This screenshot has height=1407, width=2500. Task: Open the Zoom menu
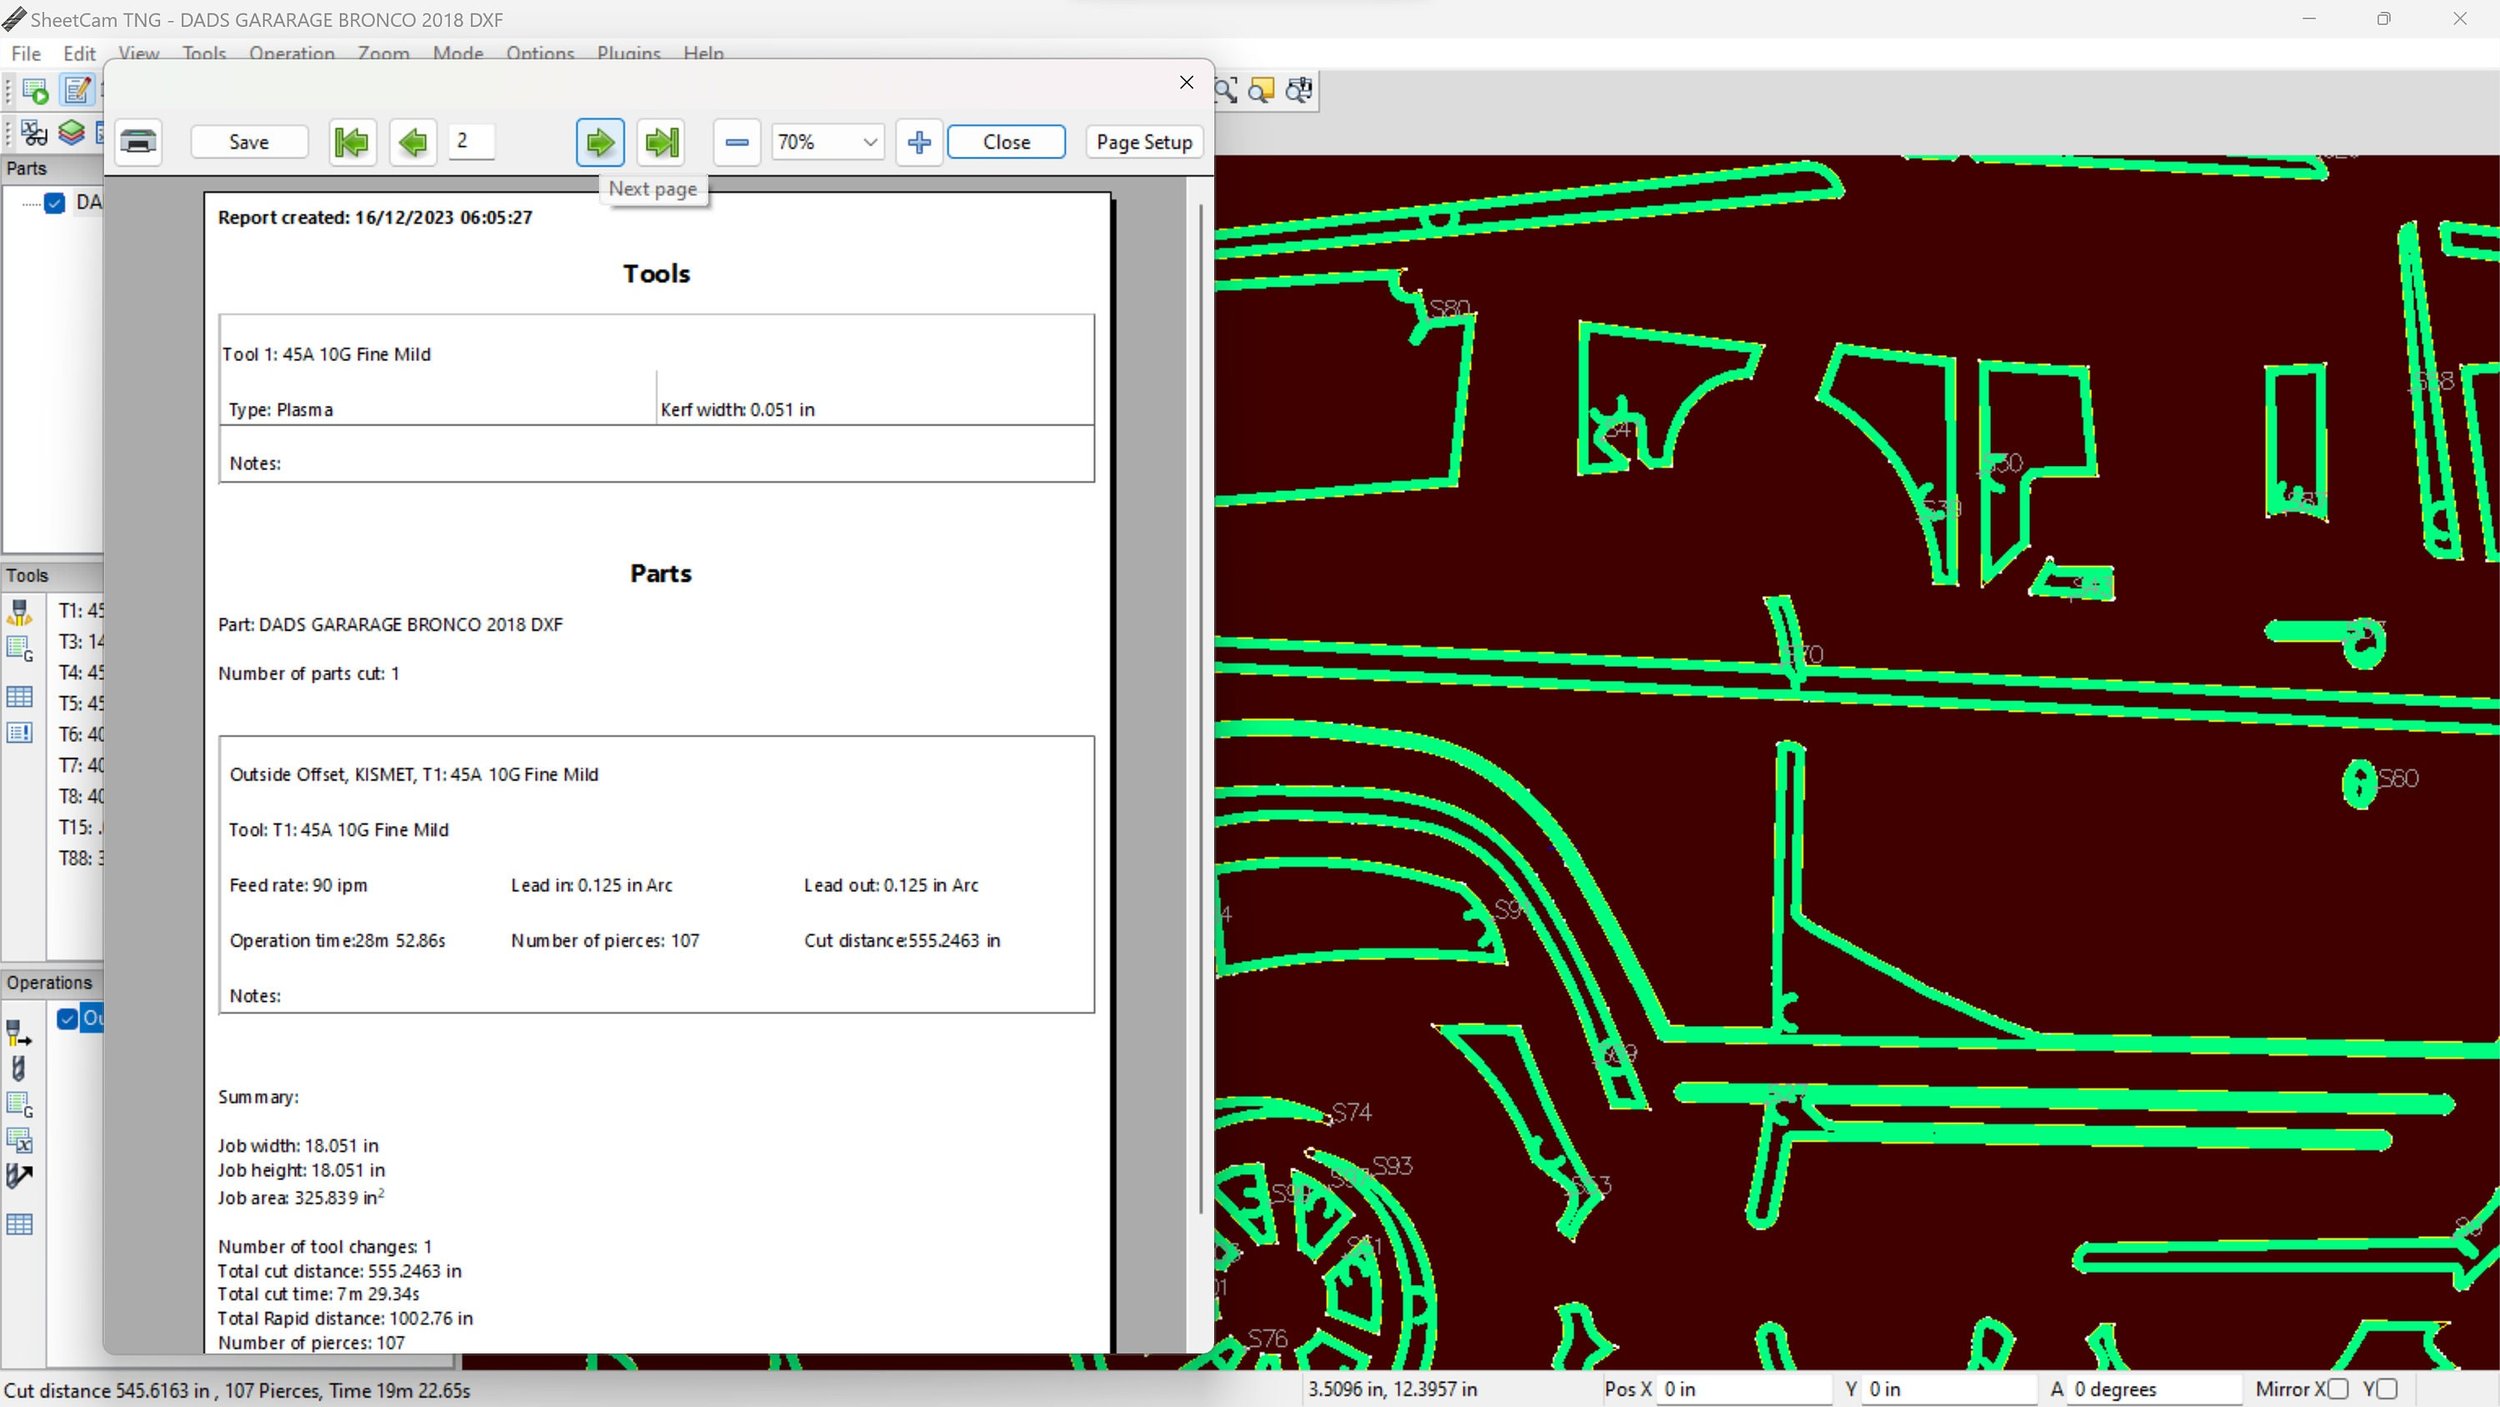pyautogui.click(x=384, y=53)
